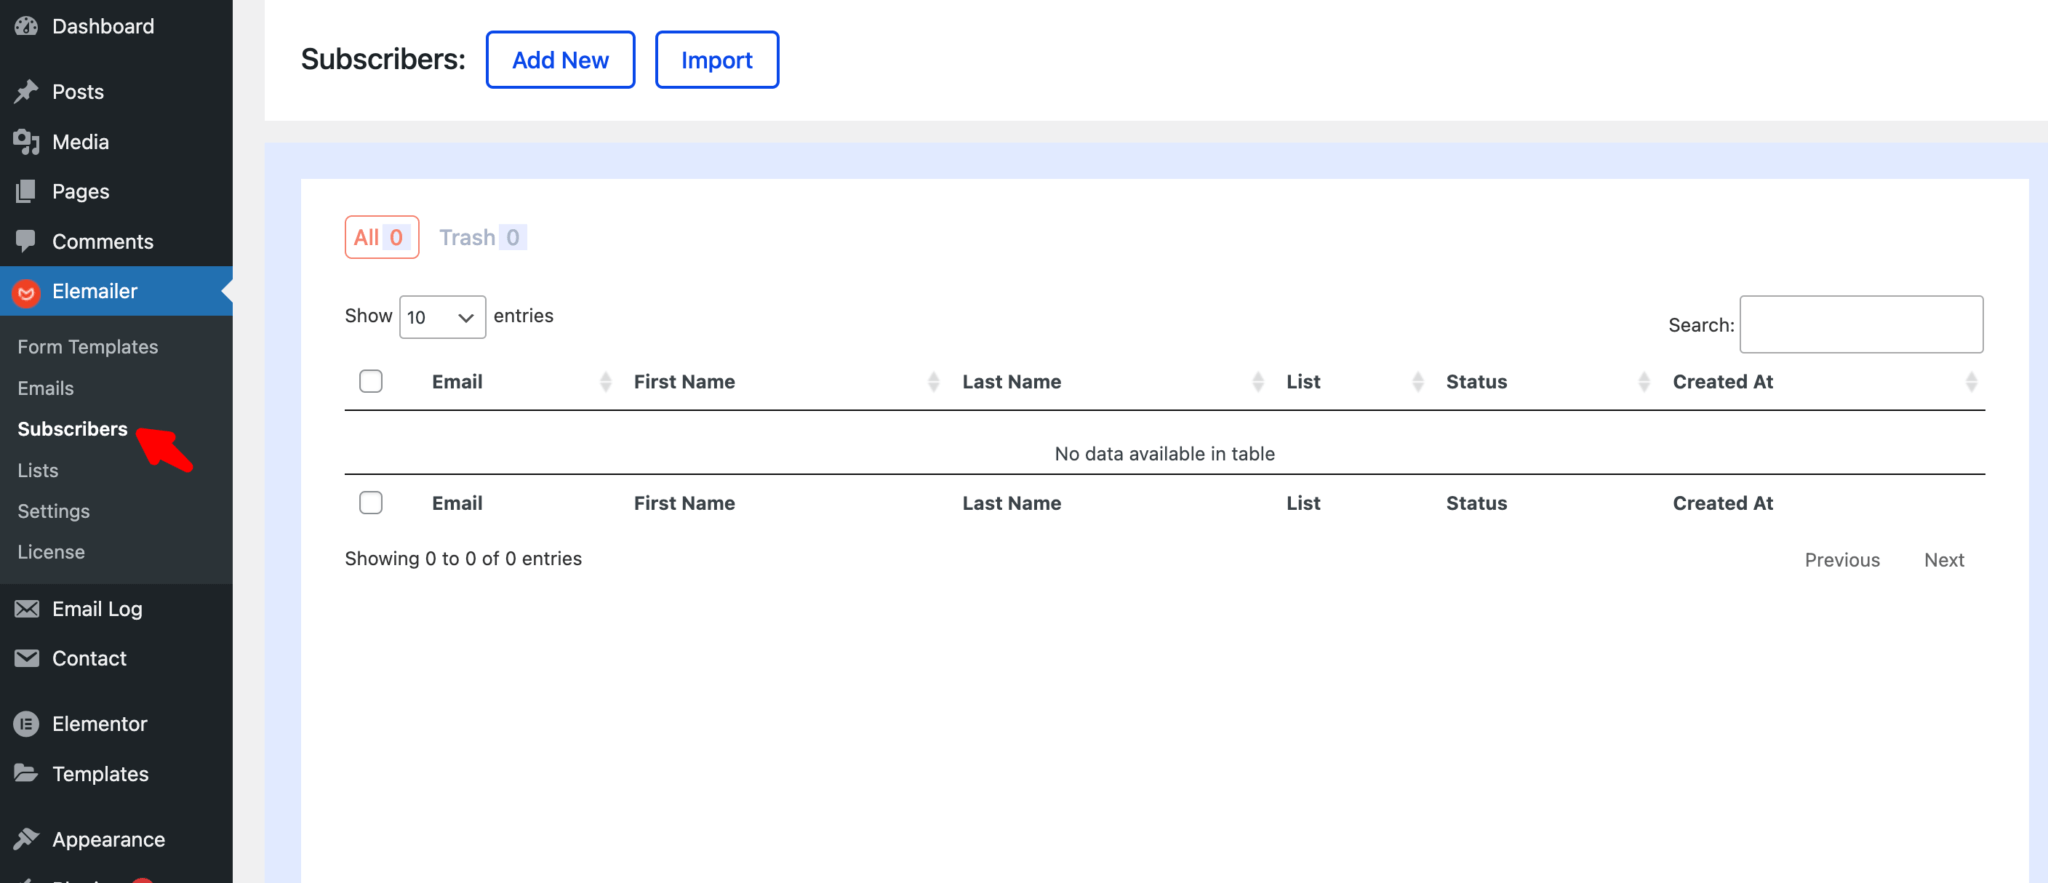
Task: Select the All subscribers tab
Action: (381, 238)
